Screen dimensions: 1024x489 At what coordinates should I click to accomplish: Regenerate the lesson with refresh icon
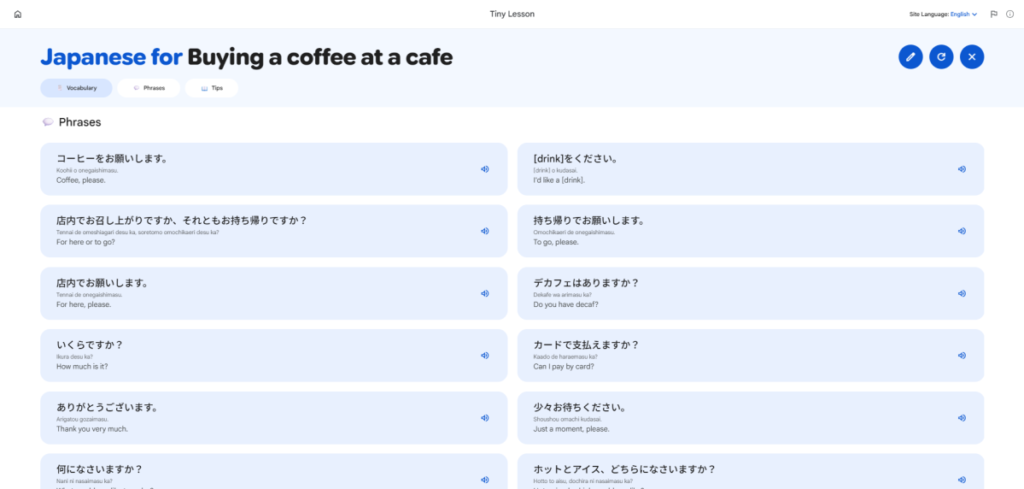941,57
